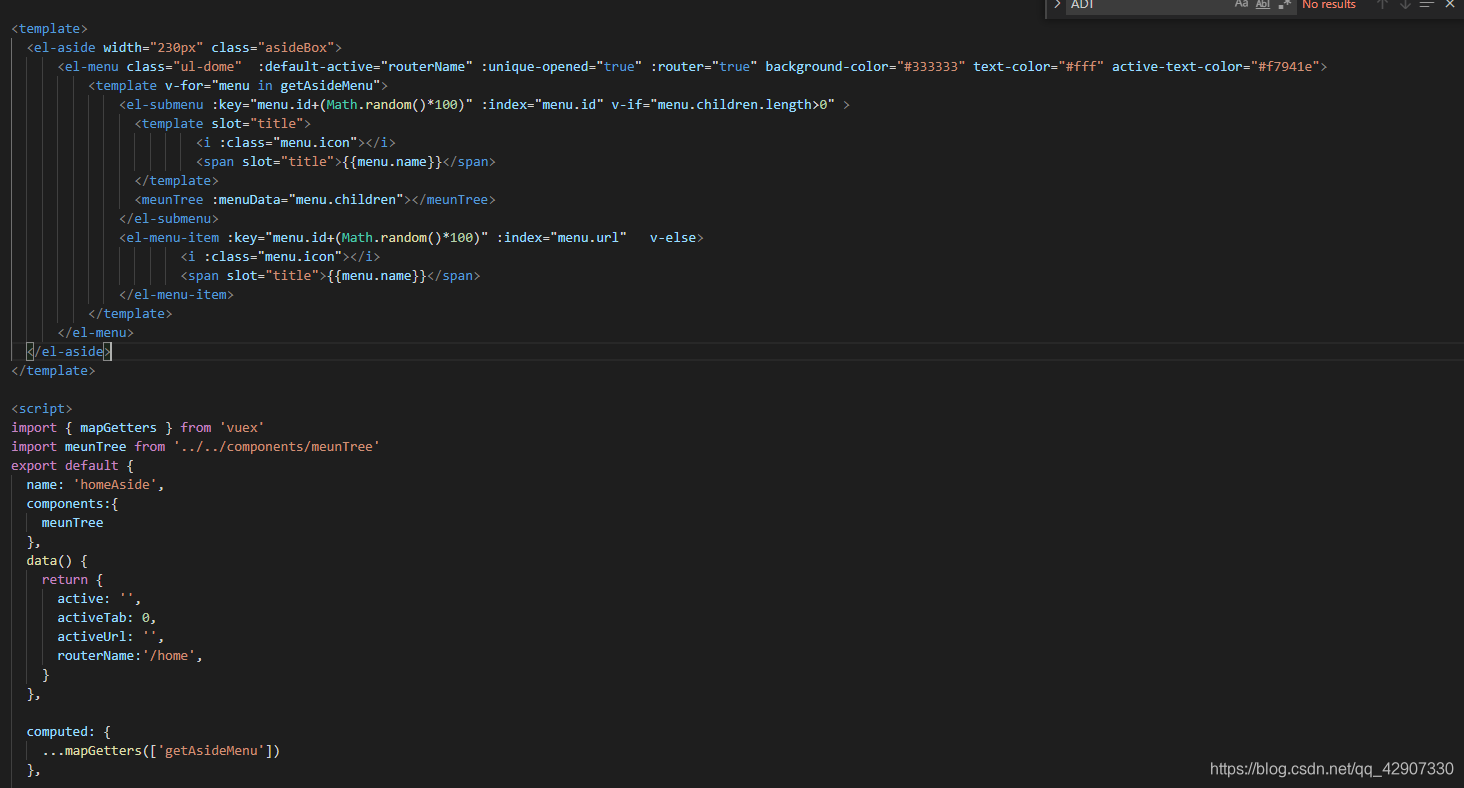Click the <script> tag line
Image resolution: width=1464 pixels, height=788 pixels.
(42, 408)
